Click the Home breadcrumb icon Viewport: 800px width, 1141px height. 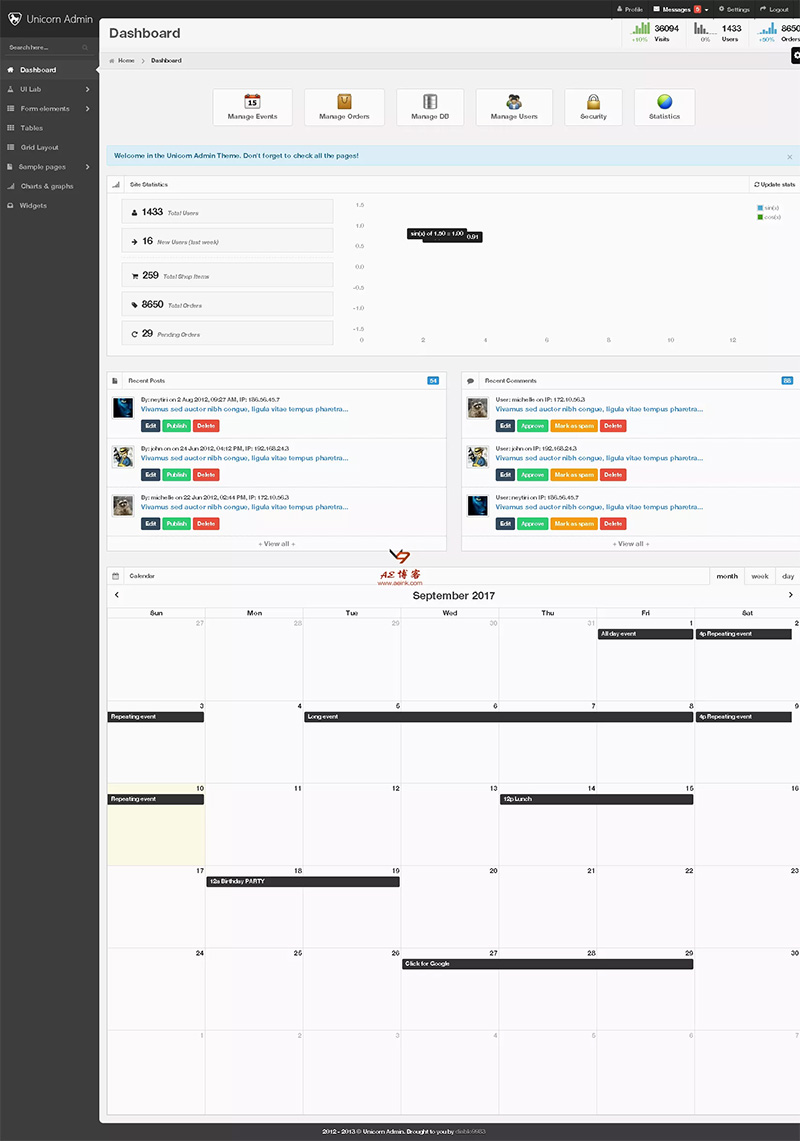[x=111, y=60]
